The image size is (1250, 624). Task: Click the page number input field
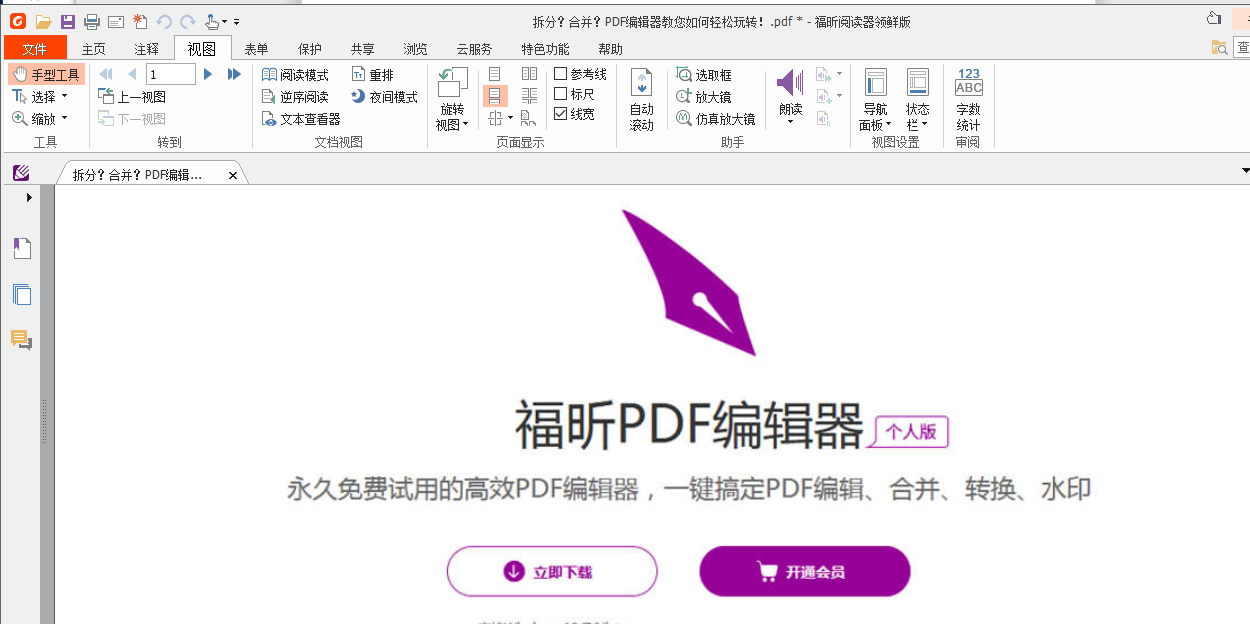click(170, 74)
